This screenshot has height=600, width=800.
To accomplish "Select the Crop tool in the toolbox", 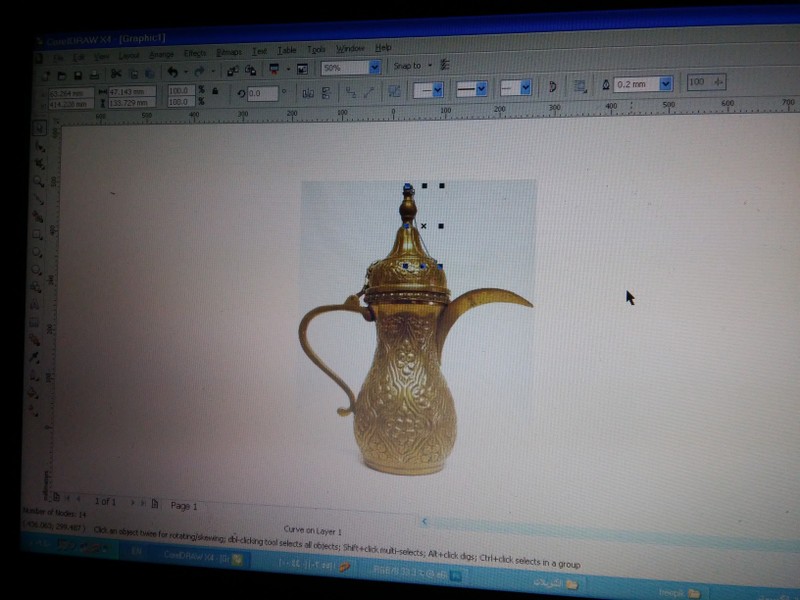I will tap(38, 164).
